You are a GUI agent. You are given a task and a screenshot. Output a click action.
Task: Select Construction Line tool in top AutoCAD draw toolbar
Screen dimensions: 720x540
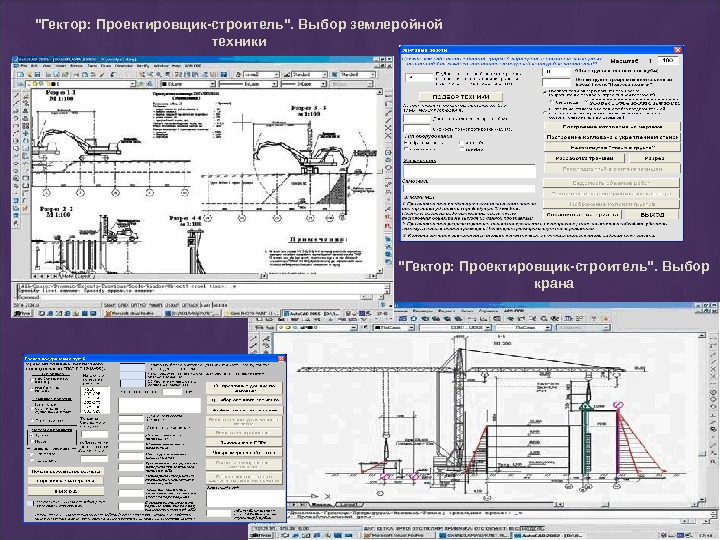(x=16, y=103)
